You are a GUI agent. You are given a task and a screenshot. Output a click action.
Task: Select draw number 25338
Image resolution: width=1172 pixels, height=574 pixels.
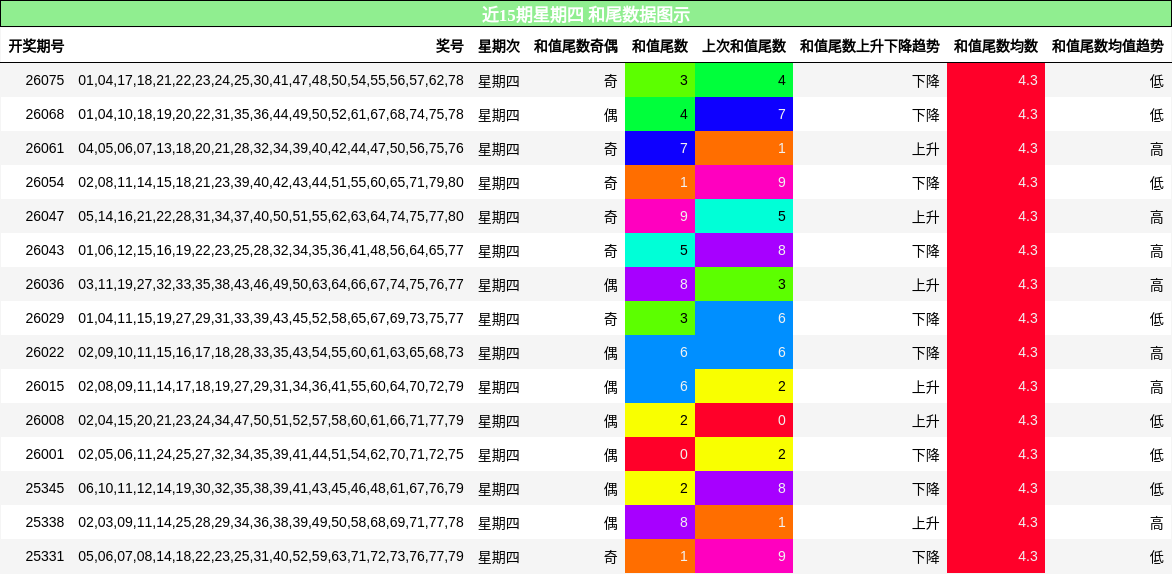(45, 522)
